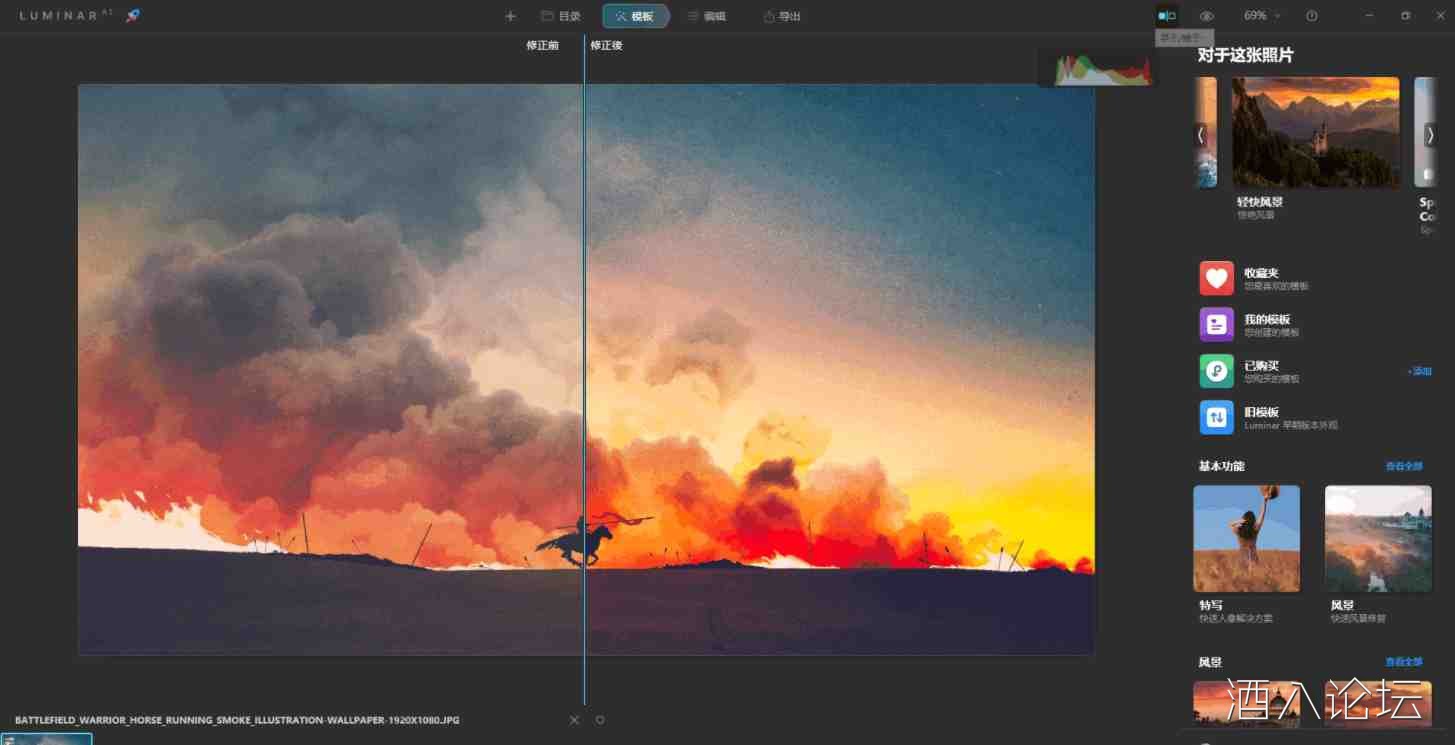Open 旧模板 legacy templates

tap(1315, 417)
